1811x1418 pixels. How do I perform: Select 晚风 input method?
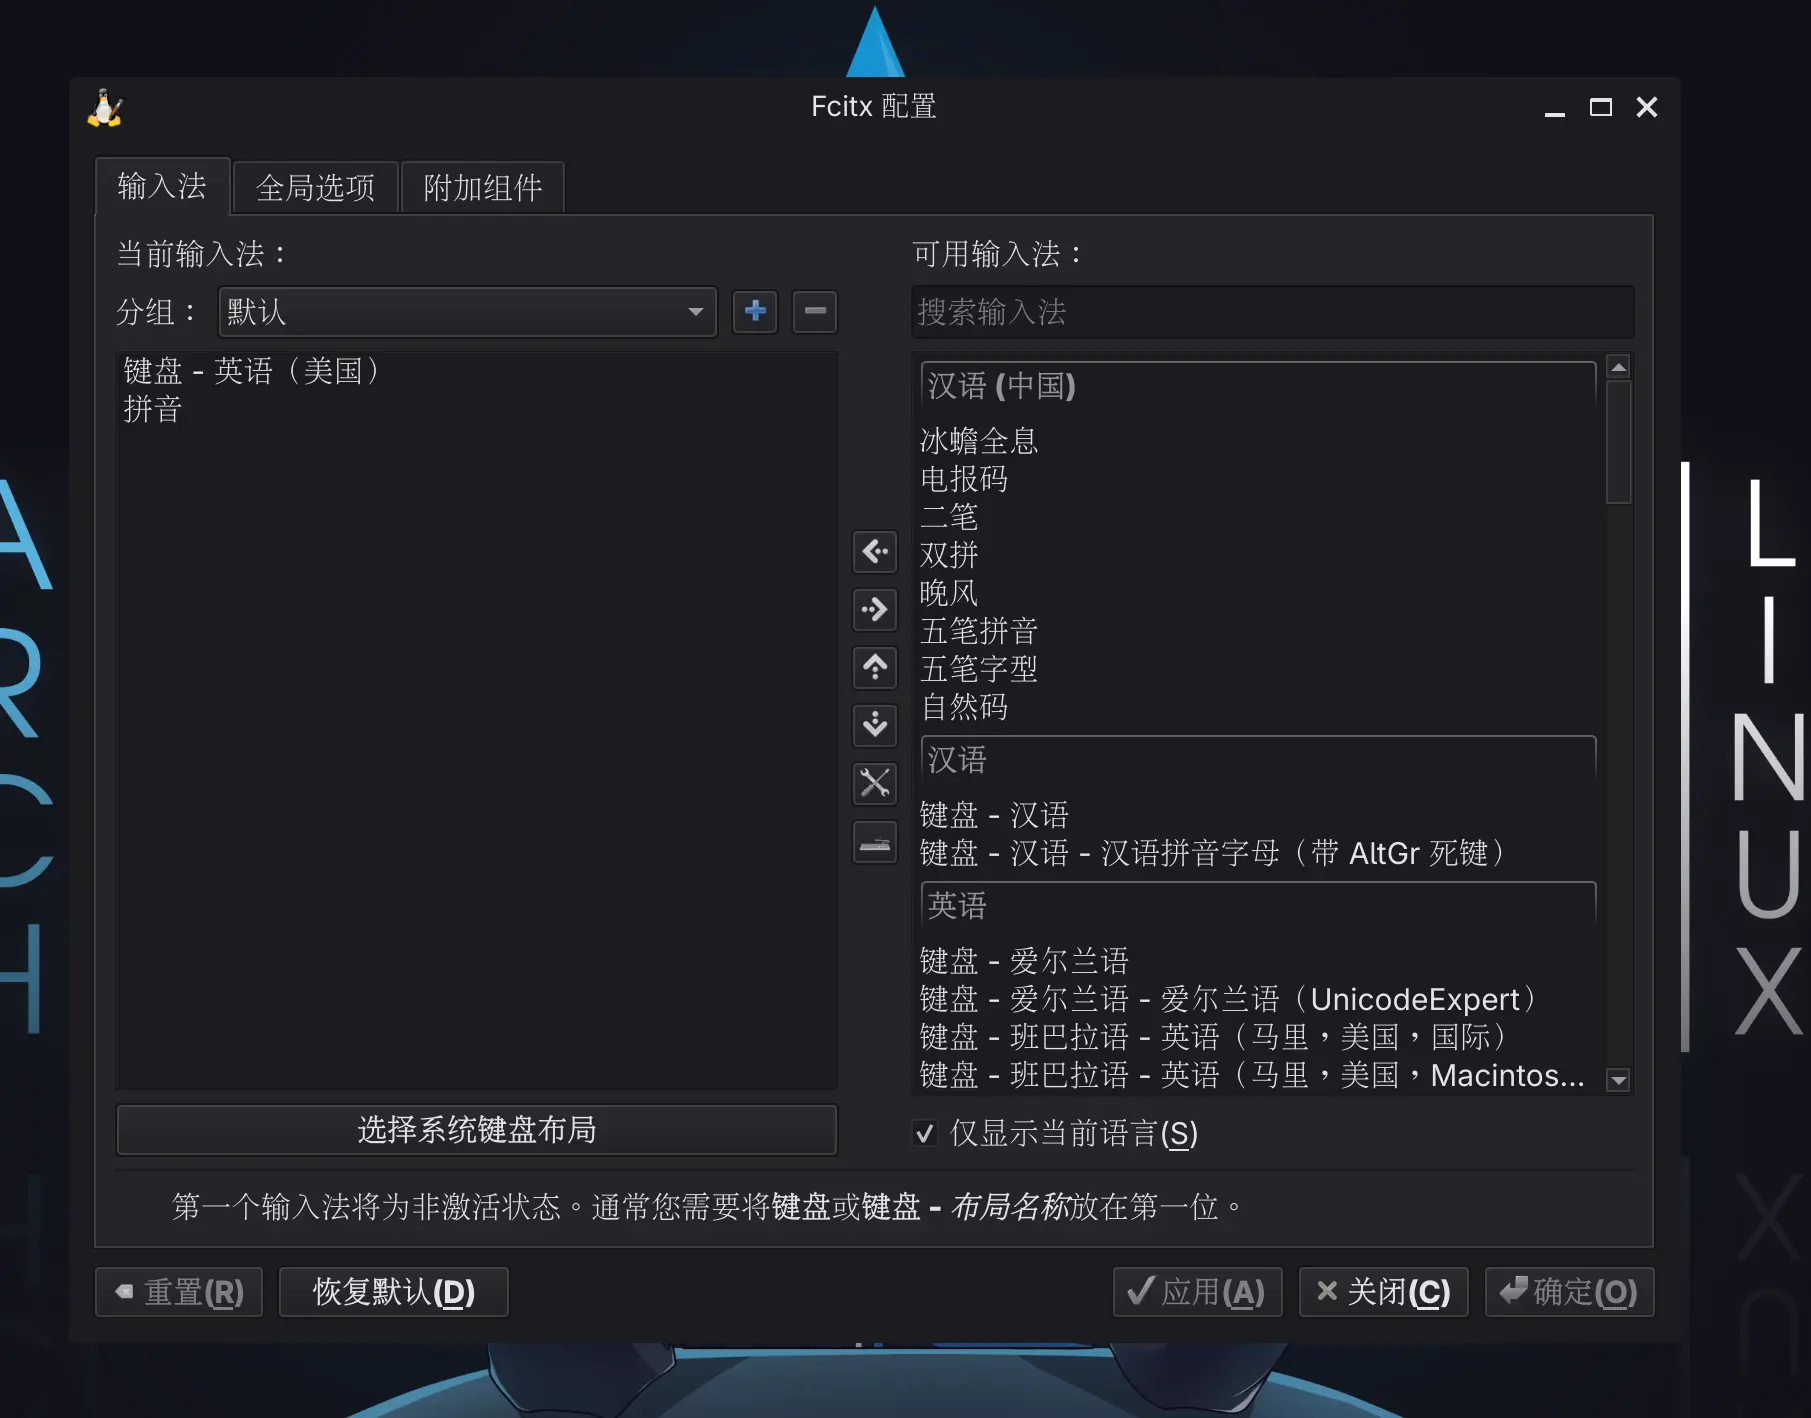1258,593
